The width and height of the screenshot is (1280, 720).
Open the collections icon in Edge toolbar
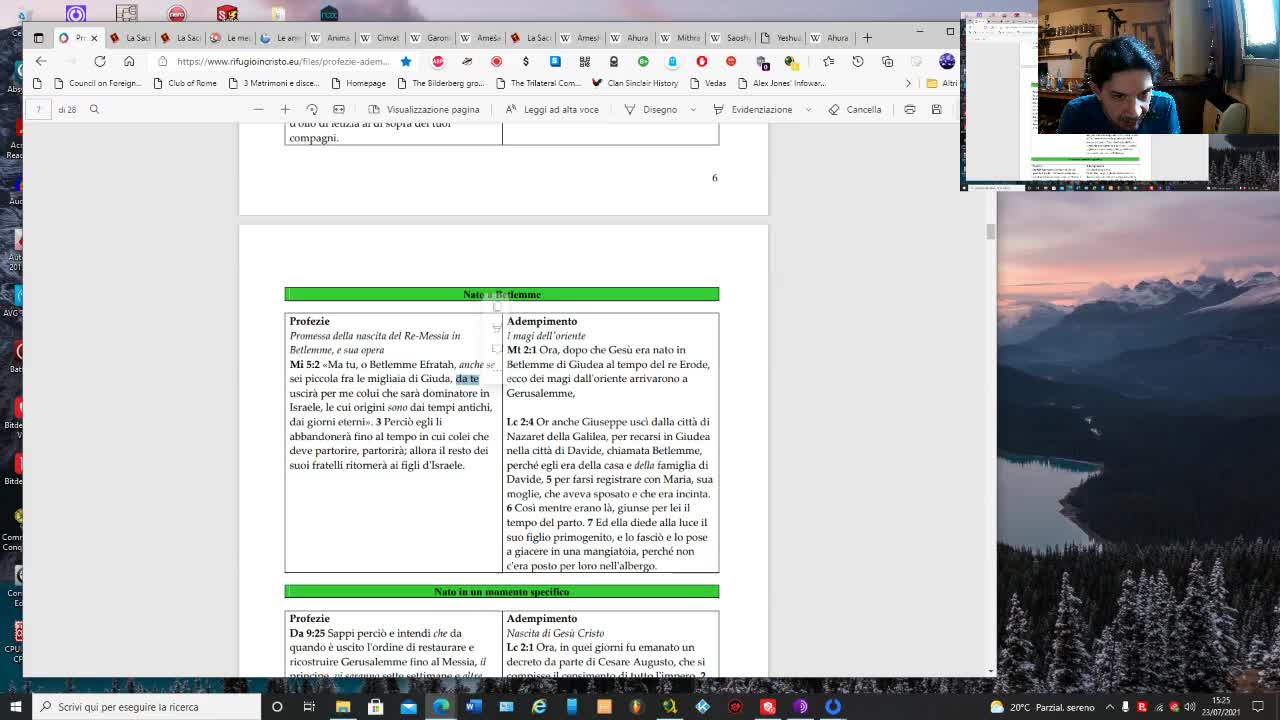click(x=887, y=61)
